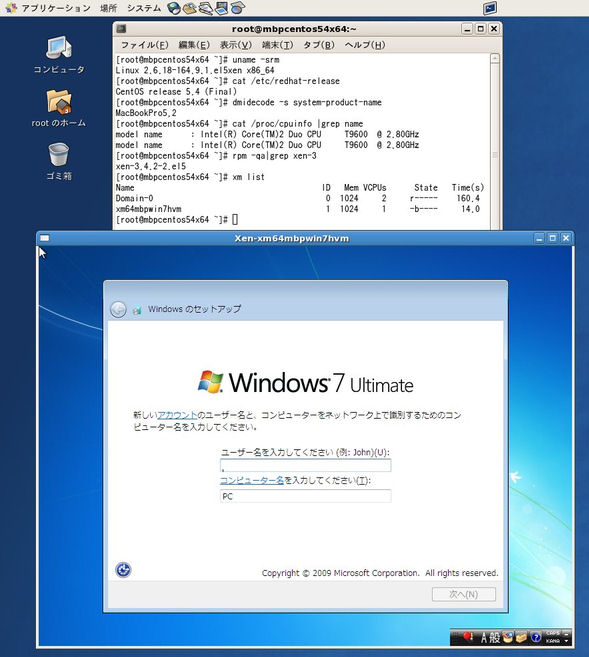Launch the email client icon in top panel

[189, 8]
